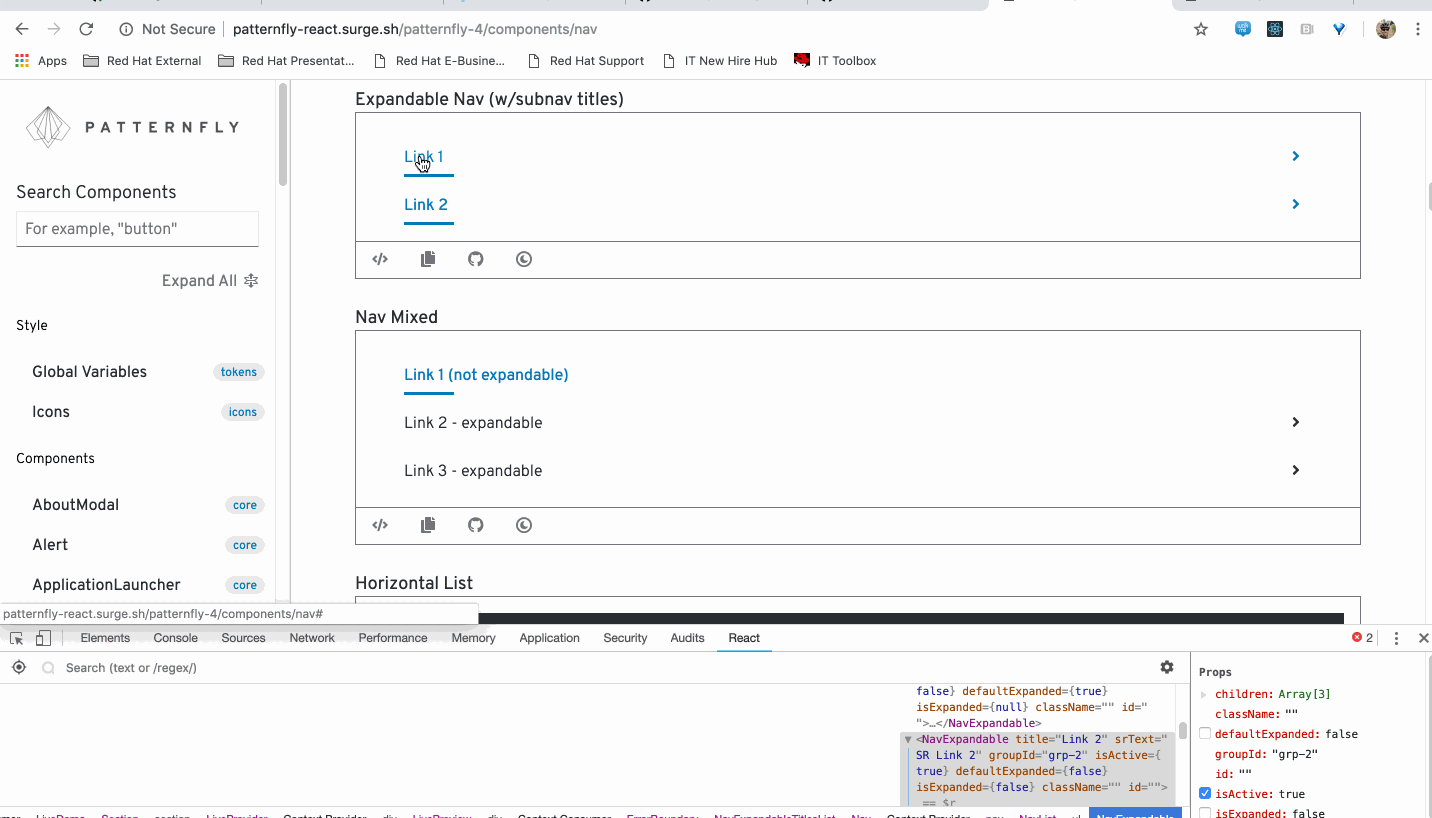
Task: Click the DevTools inspect element icon
Action: click(x=17, y=638)
